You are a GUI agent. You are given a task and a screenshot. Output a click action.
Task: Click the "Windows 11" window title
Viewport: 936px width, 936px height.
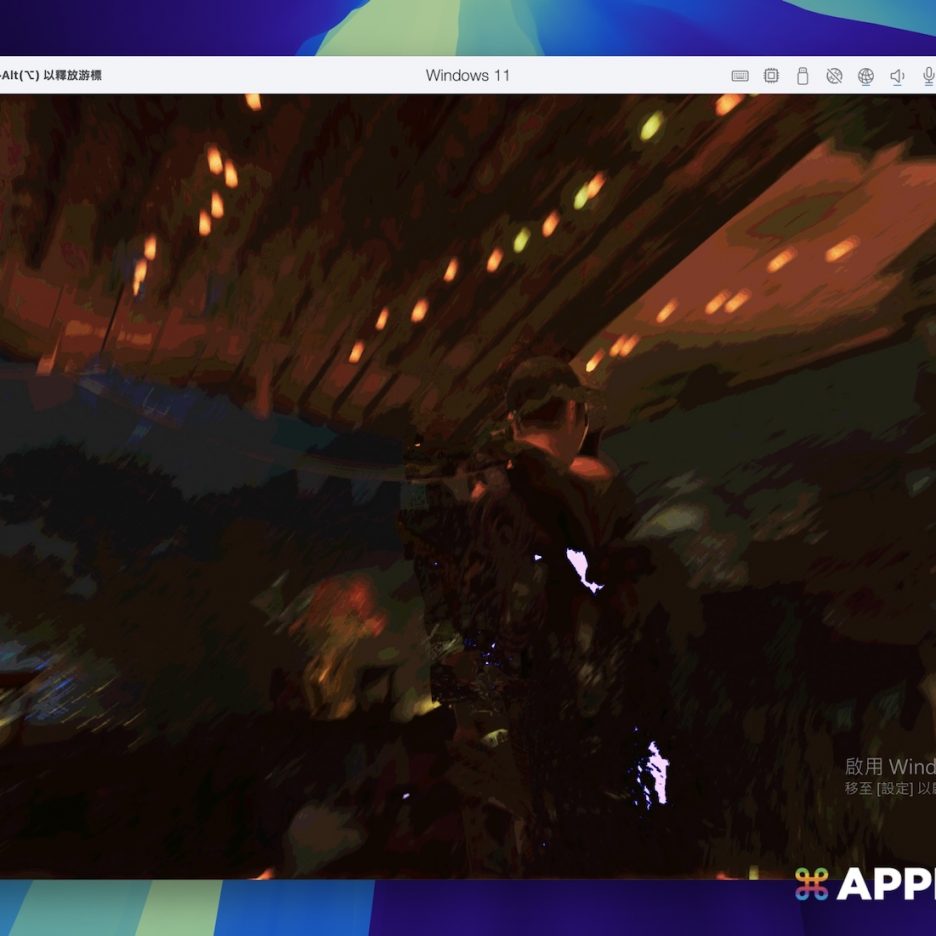pos(467,76)
